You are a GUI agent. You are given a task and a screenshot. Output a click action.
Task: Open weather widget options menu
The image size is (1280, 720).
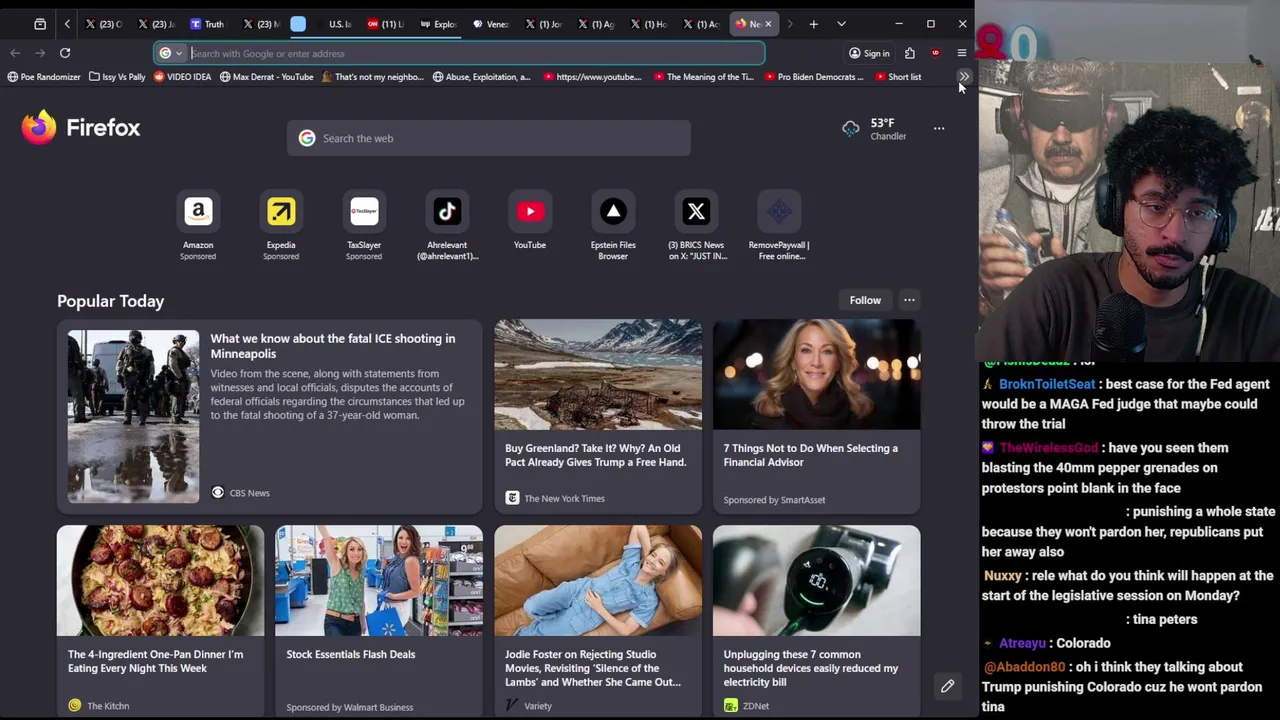tap(939, 128)
